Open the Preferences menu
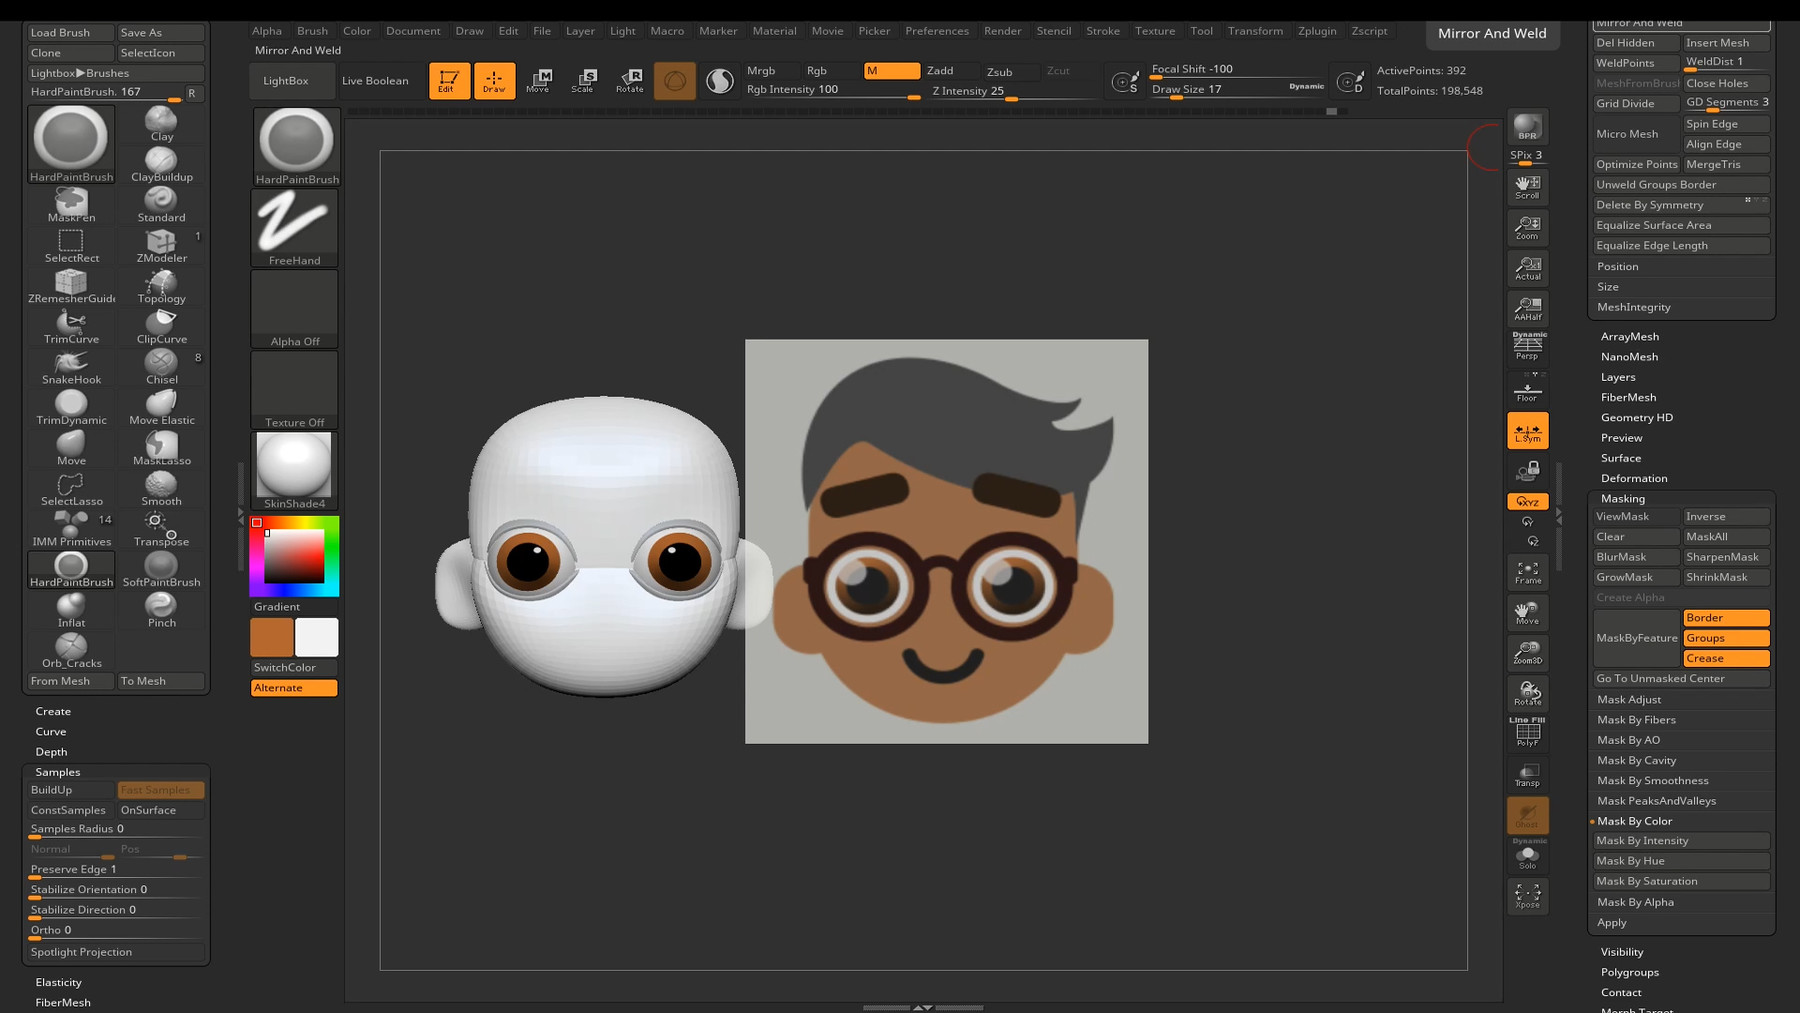 pyautogui.click(x=937, y=31)
